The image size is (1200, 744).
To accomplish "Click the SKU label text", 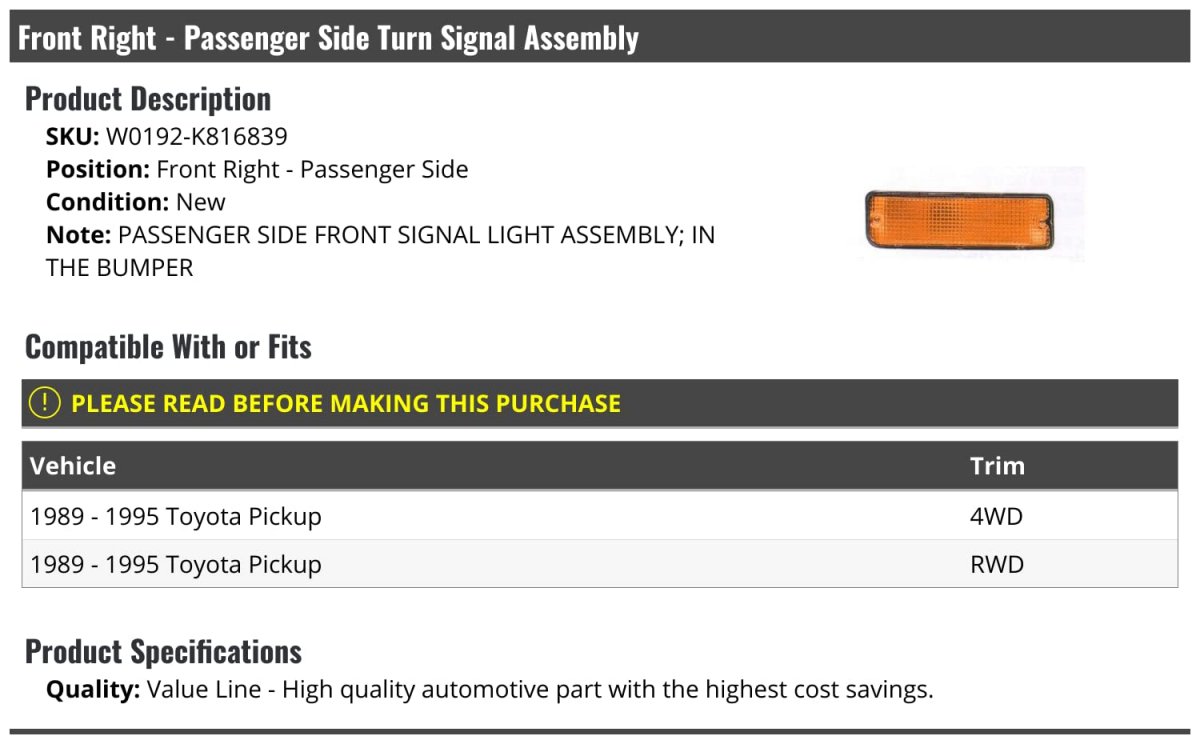I will tap(73, 137).
